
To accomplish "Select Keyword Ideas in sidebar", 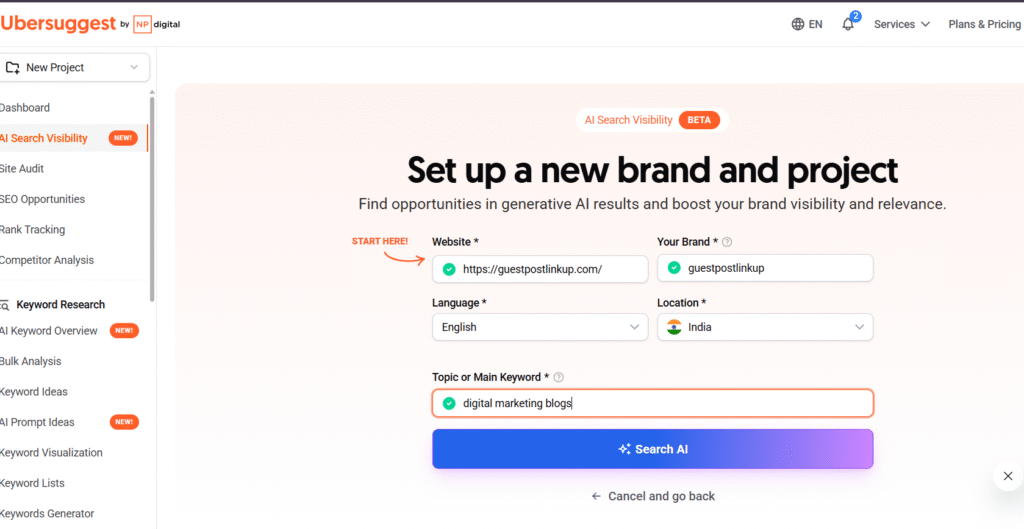I will pyautogui.click(x=34, y=392).
